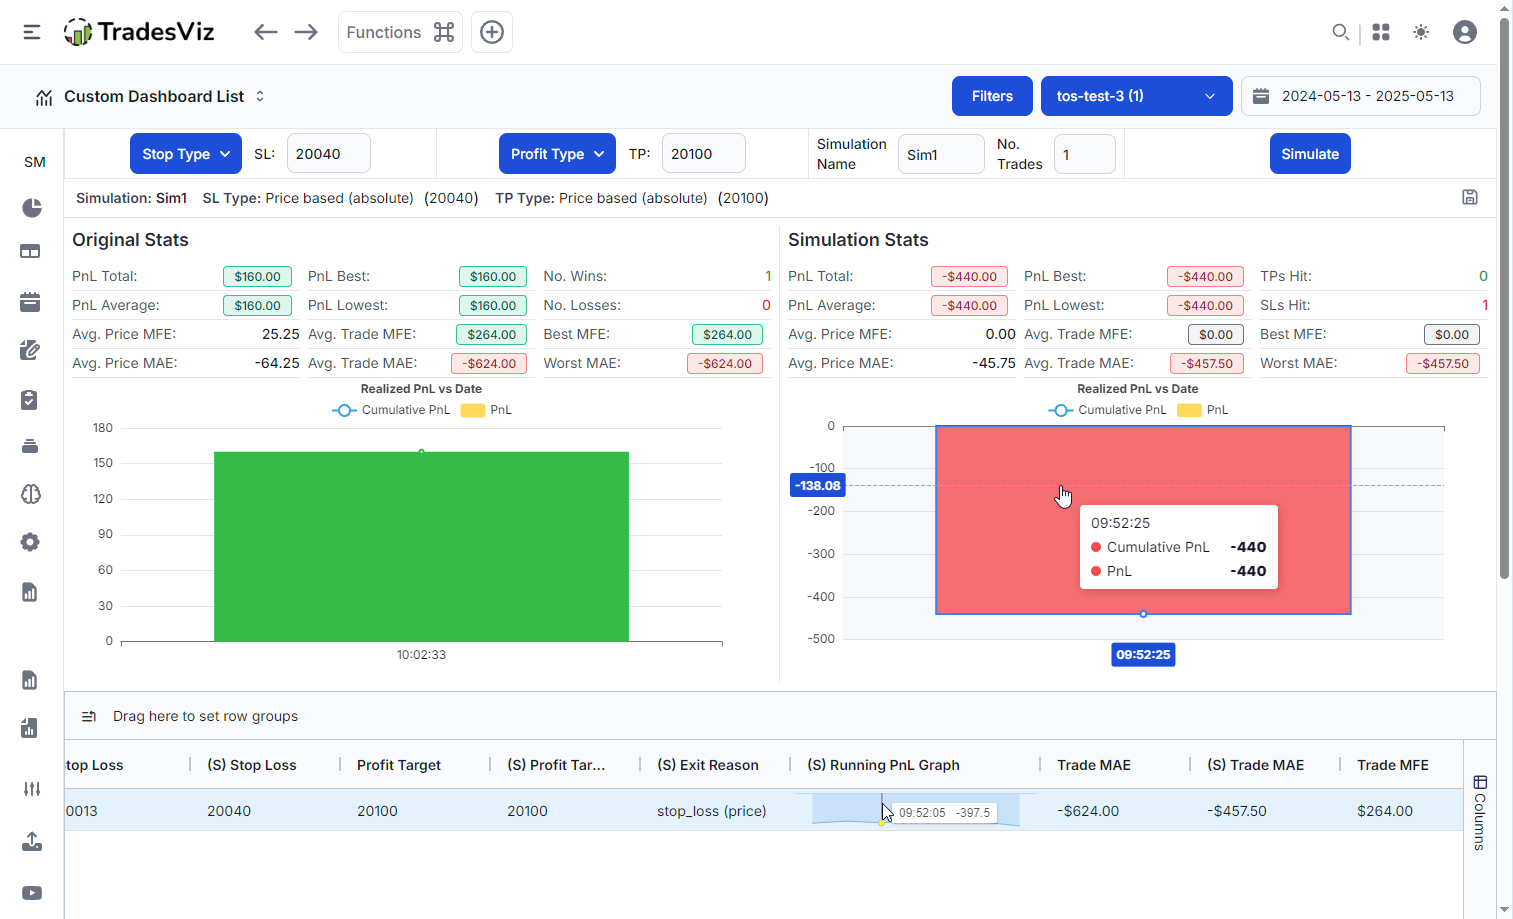Open the hamburger menu icon
This screenshot has width=1513, height=919.
32,32
